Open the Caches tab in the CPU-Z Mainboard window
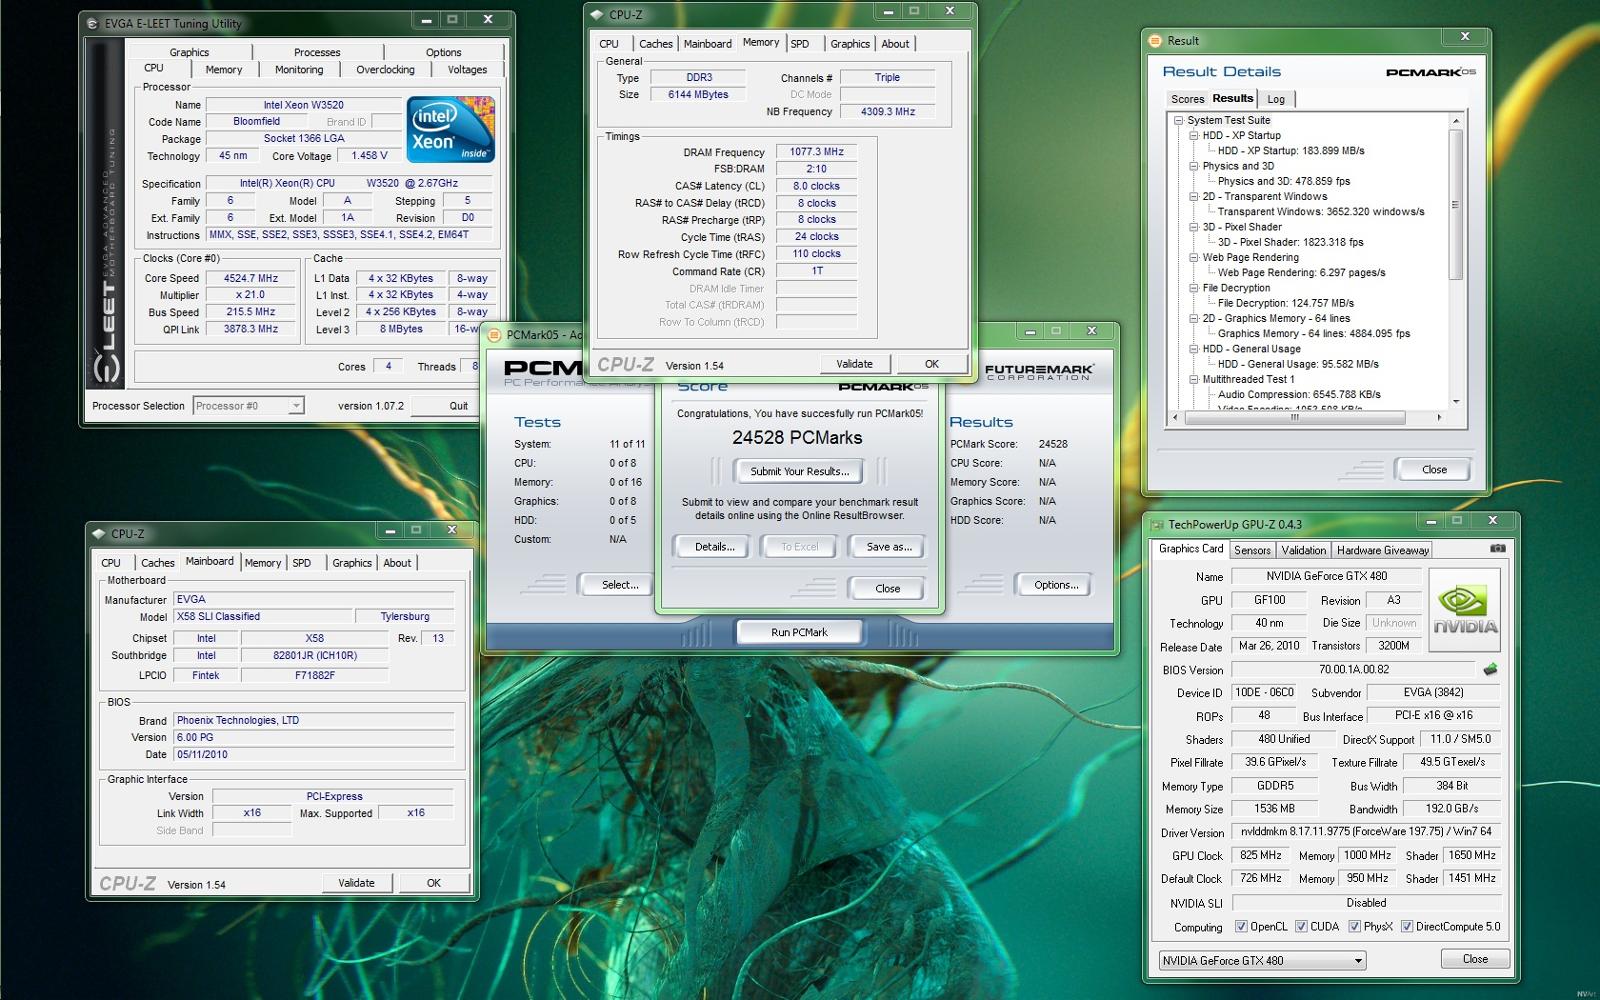 click(x=158, y=563)
